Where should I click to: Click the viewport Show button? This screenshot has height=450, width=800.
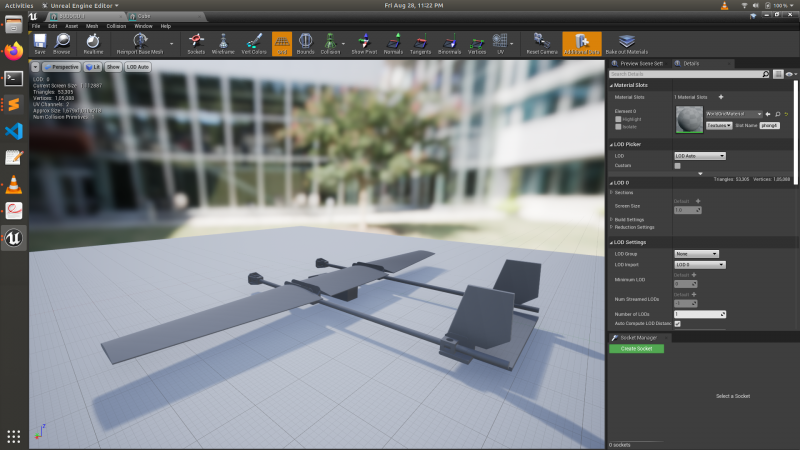pos(113,67)
